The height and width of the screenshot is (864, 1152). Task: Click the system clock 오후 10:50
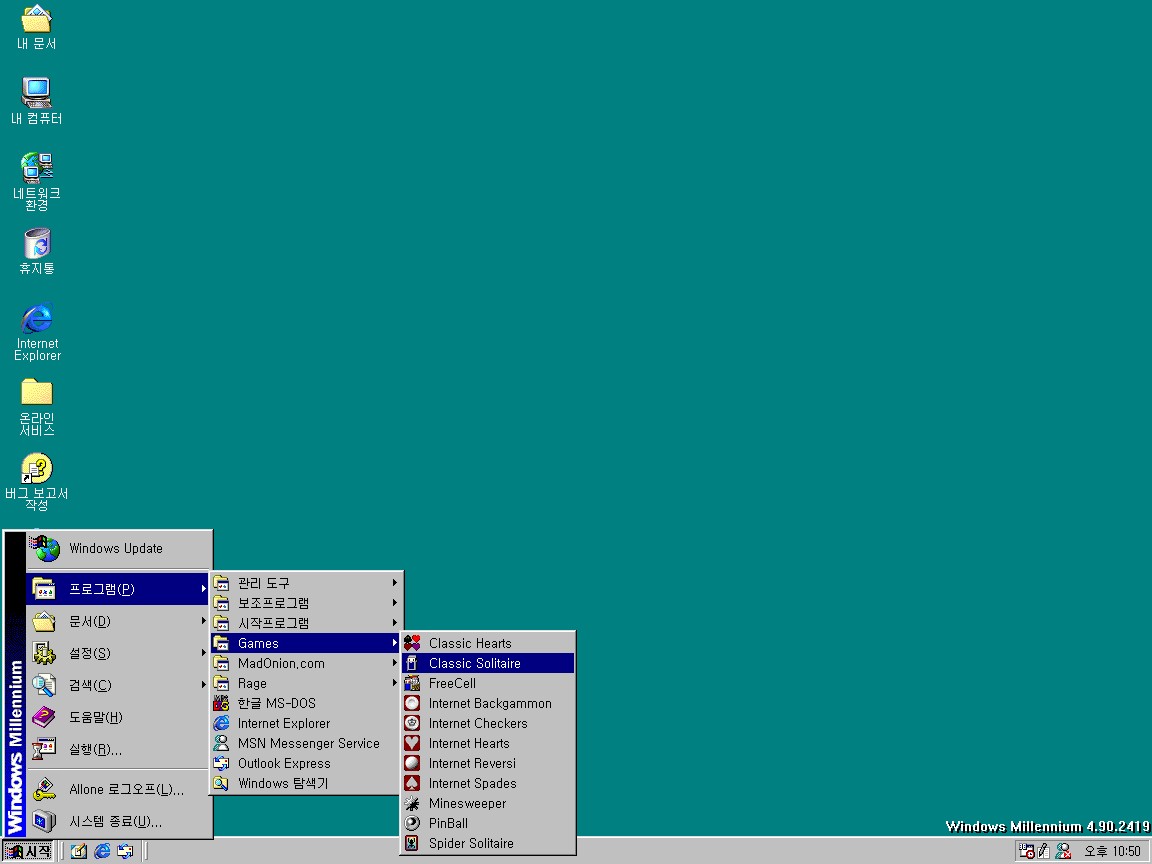click(1112, 852)
